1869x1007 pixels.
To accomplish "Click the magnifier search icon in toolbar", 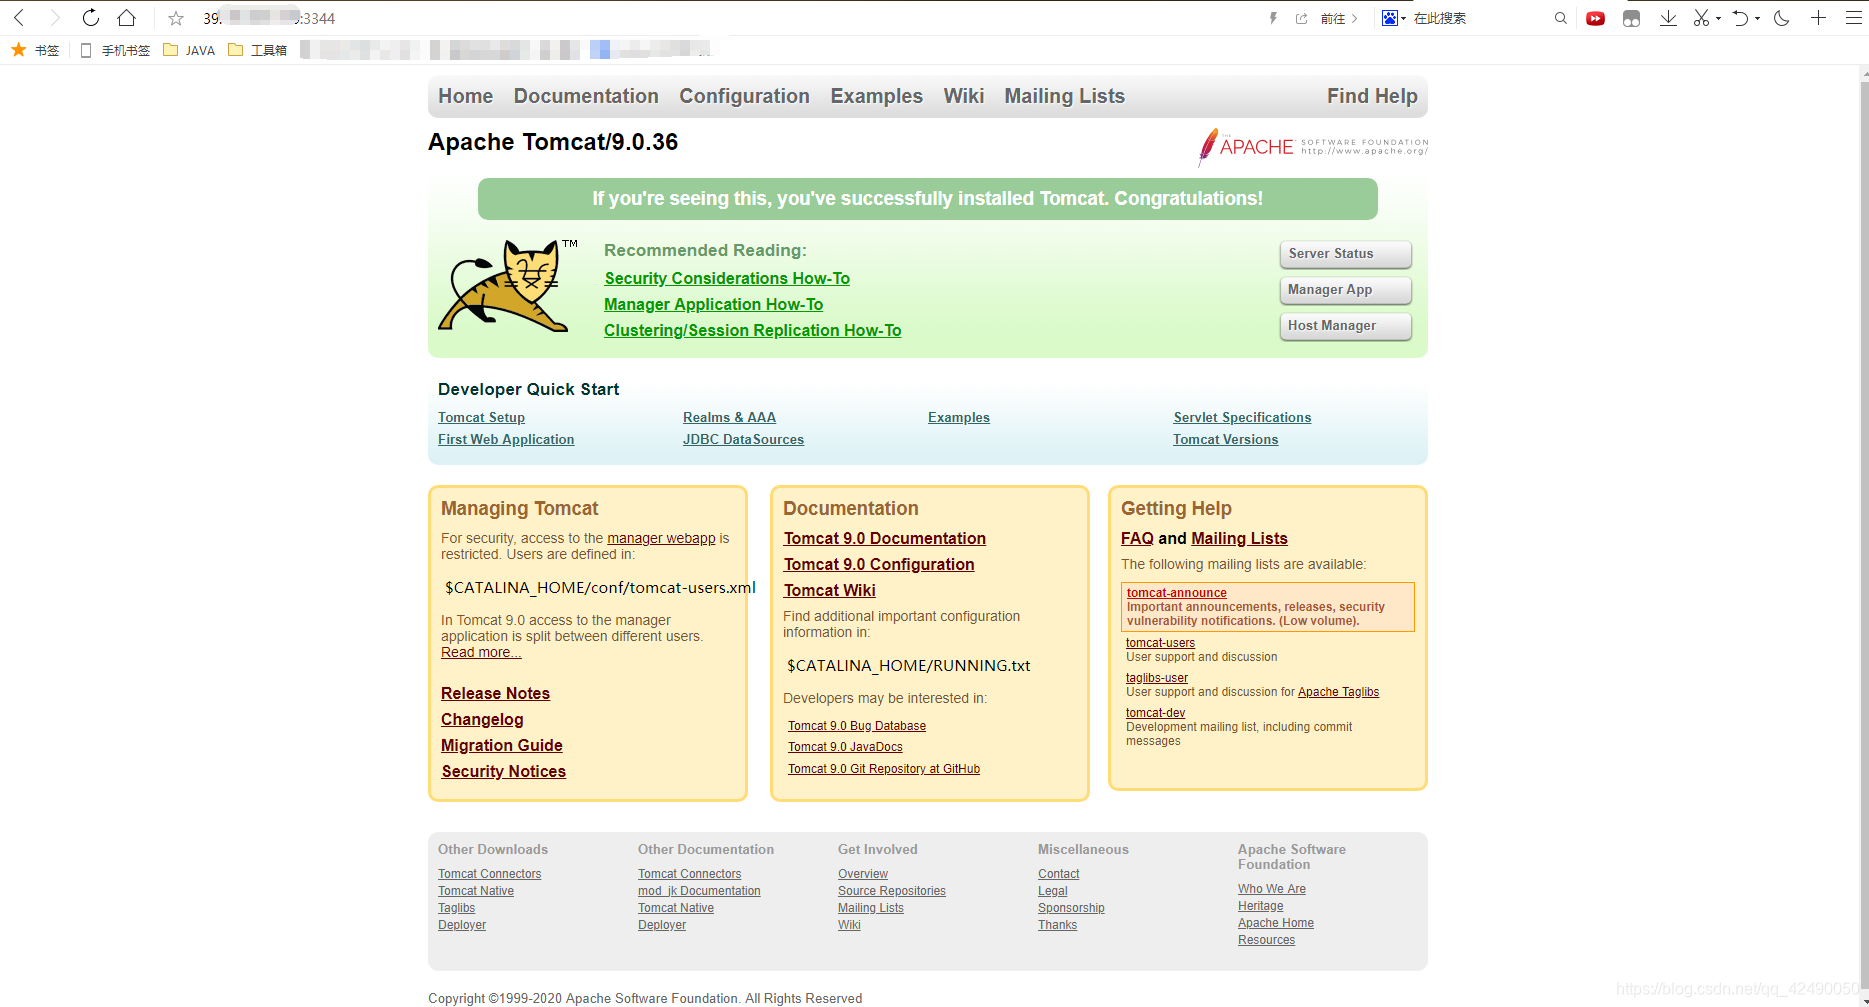I will coord(1561,17).
